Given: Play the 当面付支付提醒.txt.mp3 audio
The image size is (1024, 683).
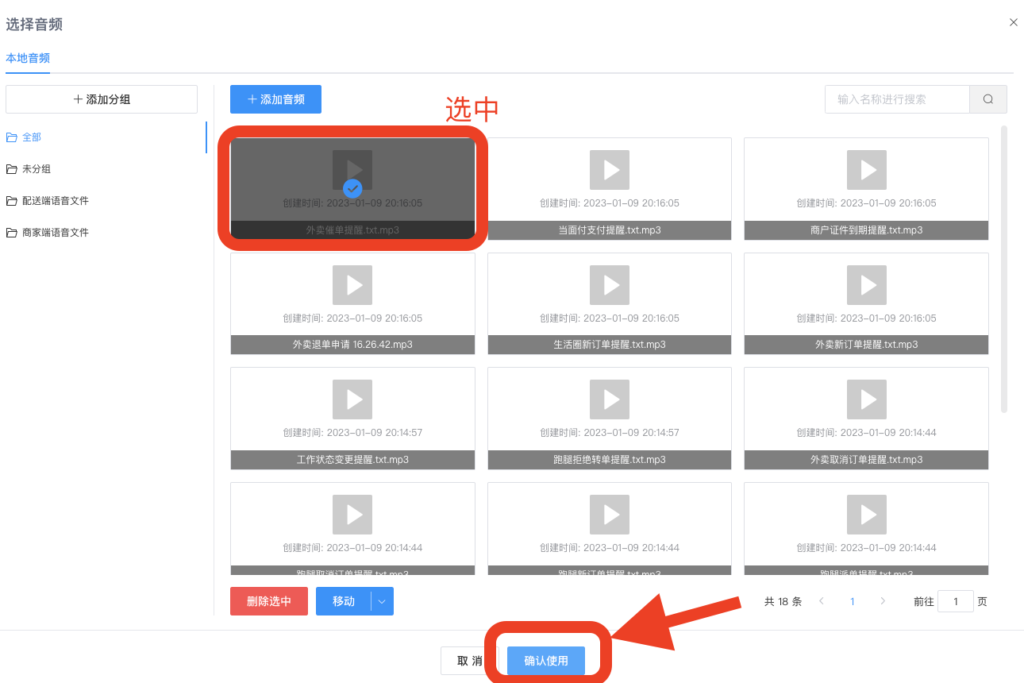Looking at the screenshot, I should point(609,170).
